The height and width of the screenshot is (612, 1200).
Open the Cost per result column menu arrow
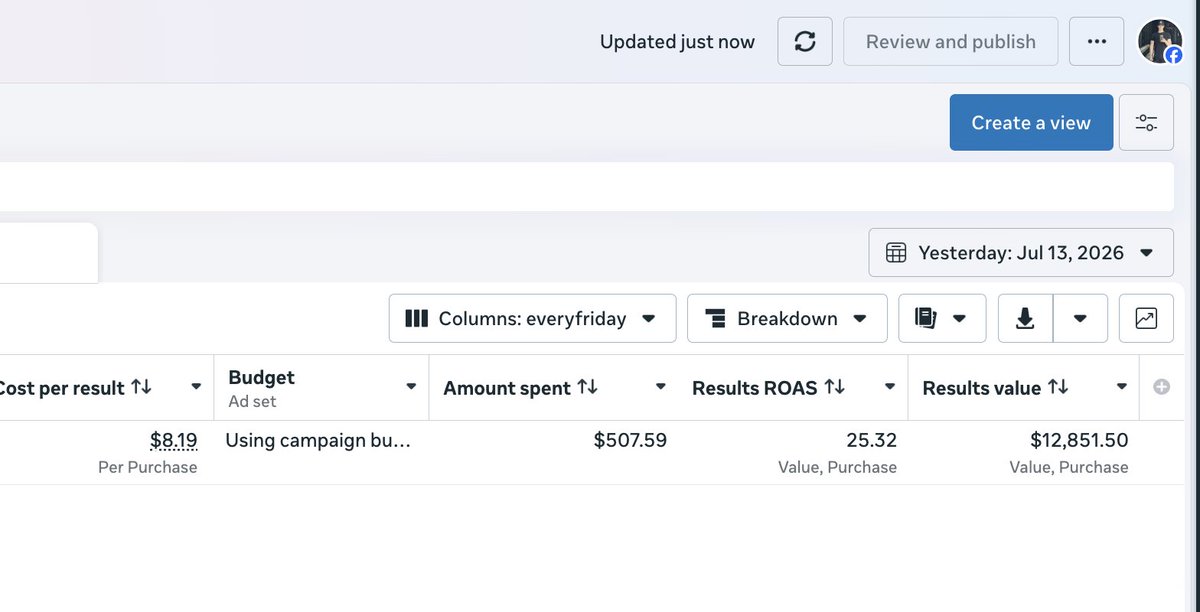coord(196,387)
